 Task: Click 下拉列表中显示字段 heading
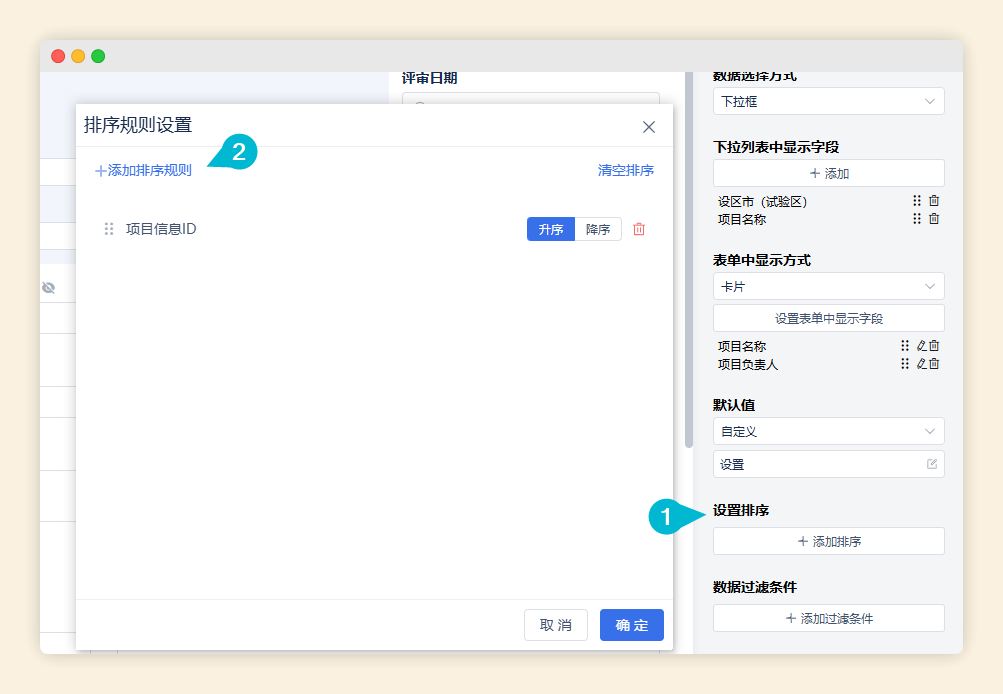tap(776, 147)
